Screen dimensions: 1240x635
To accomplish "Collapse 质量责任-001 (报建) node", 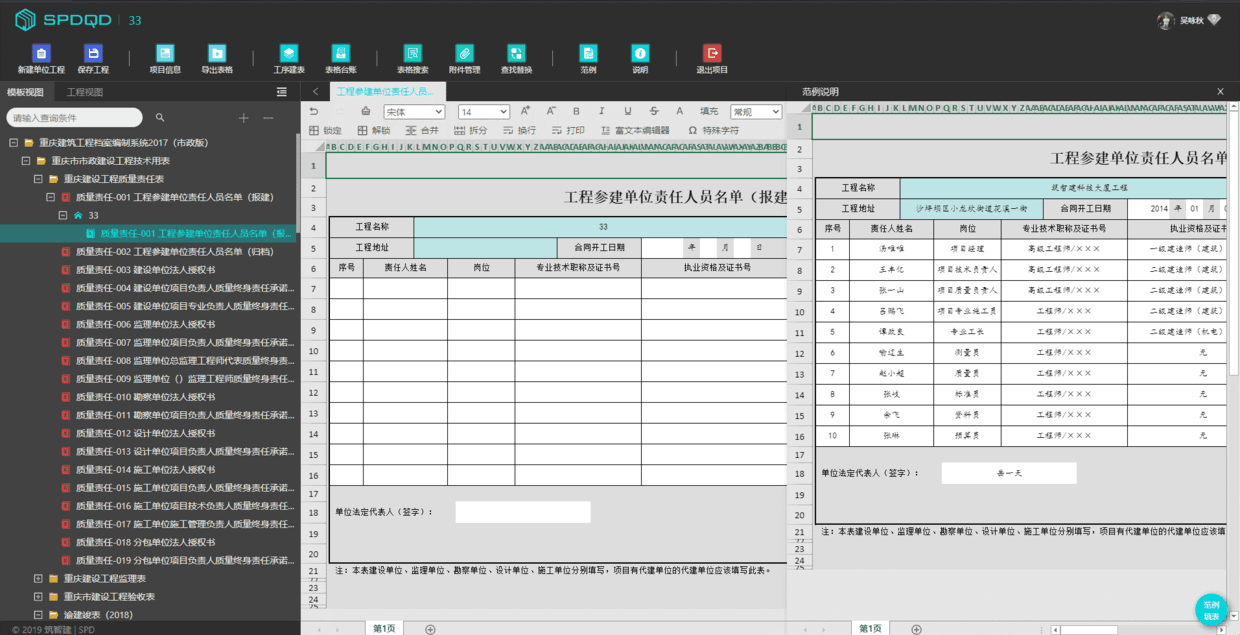I will (51, 197).
